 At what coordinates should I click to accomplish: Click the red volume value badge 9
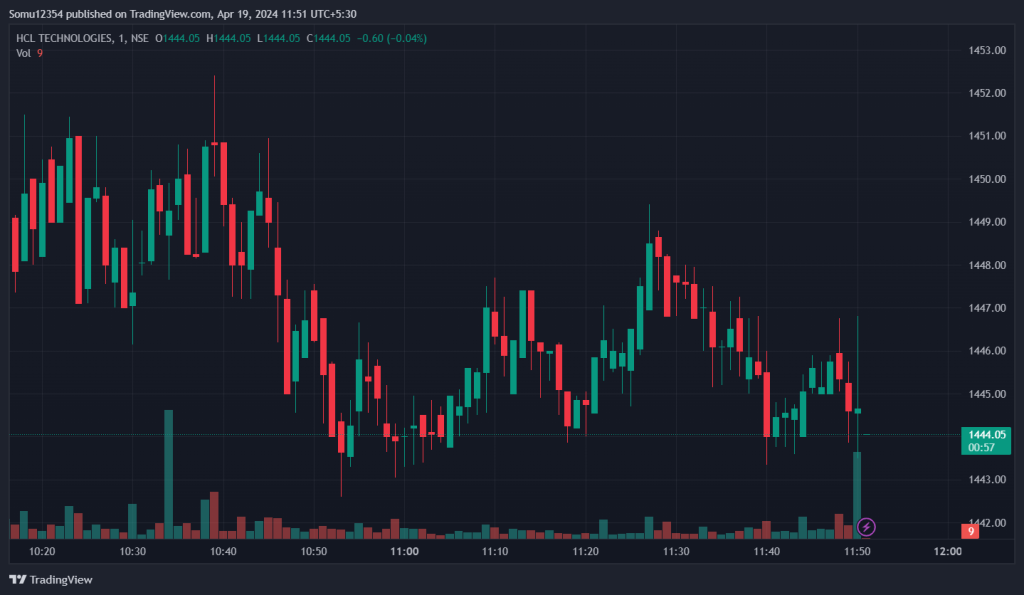(970, 531)
